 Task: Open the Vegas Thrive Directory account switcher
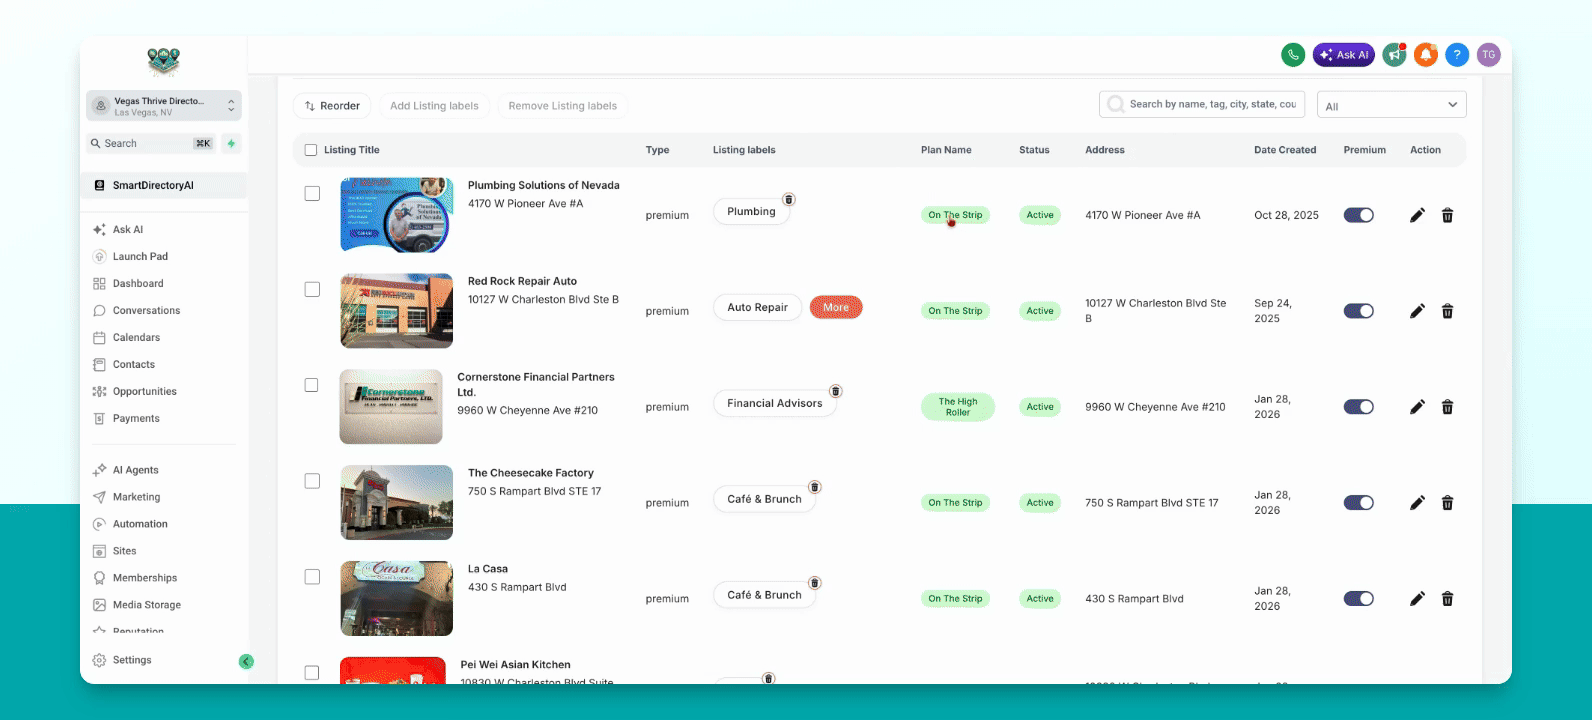coord(164,106)
